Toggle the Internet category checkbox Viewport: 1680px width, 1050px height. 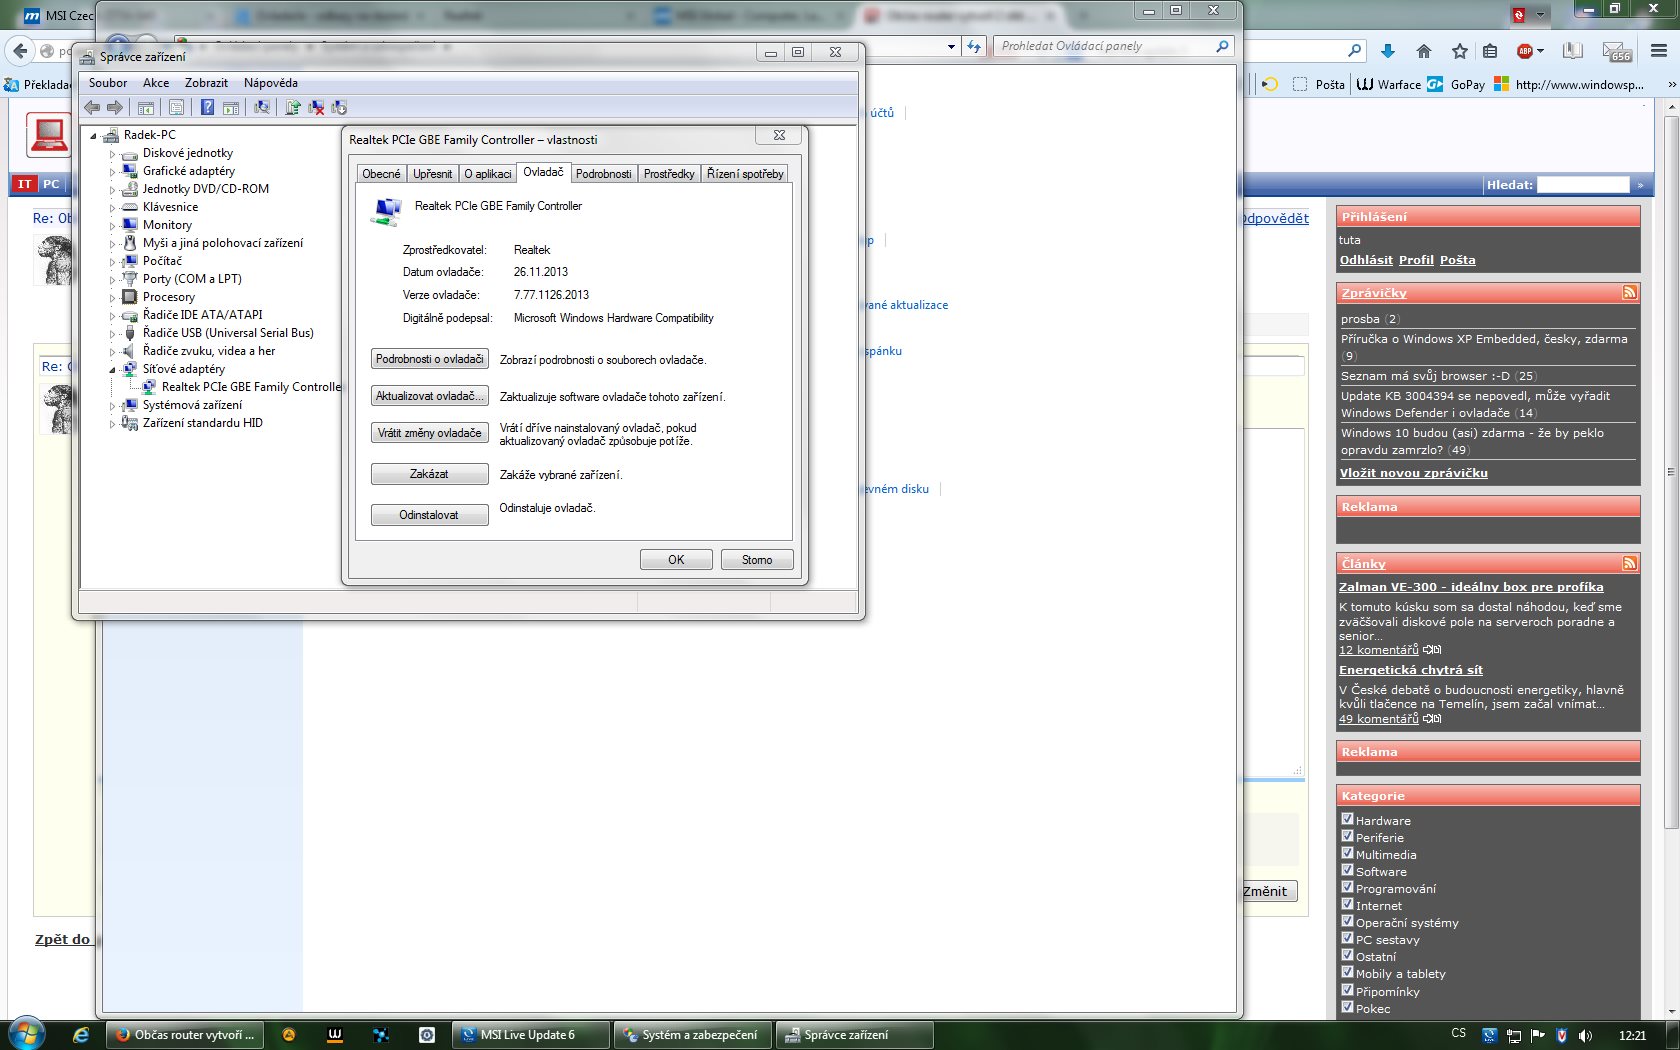pyautogui.click(x=1347, y=904)
